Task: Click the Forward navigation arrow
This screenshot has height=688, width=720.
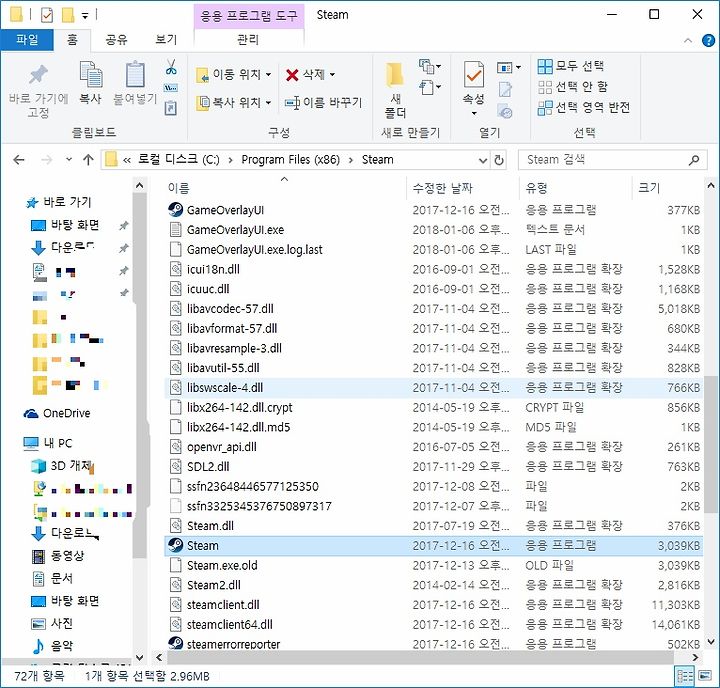Action: [x=47, y=160]
